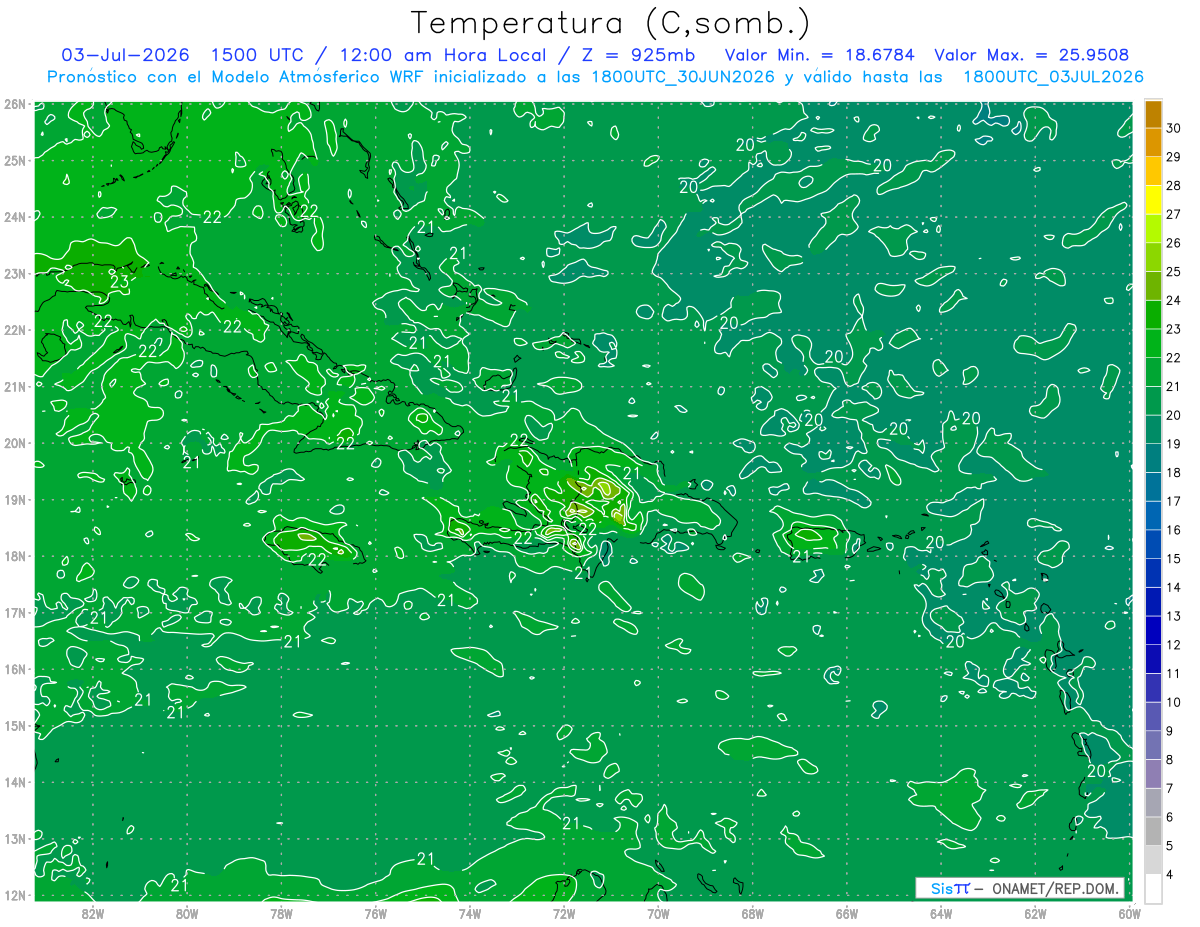The width and height of the screenshot is (1200, 927).
Task: Click the "Sisπ" logo text
Action: coord(950,888)
